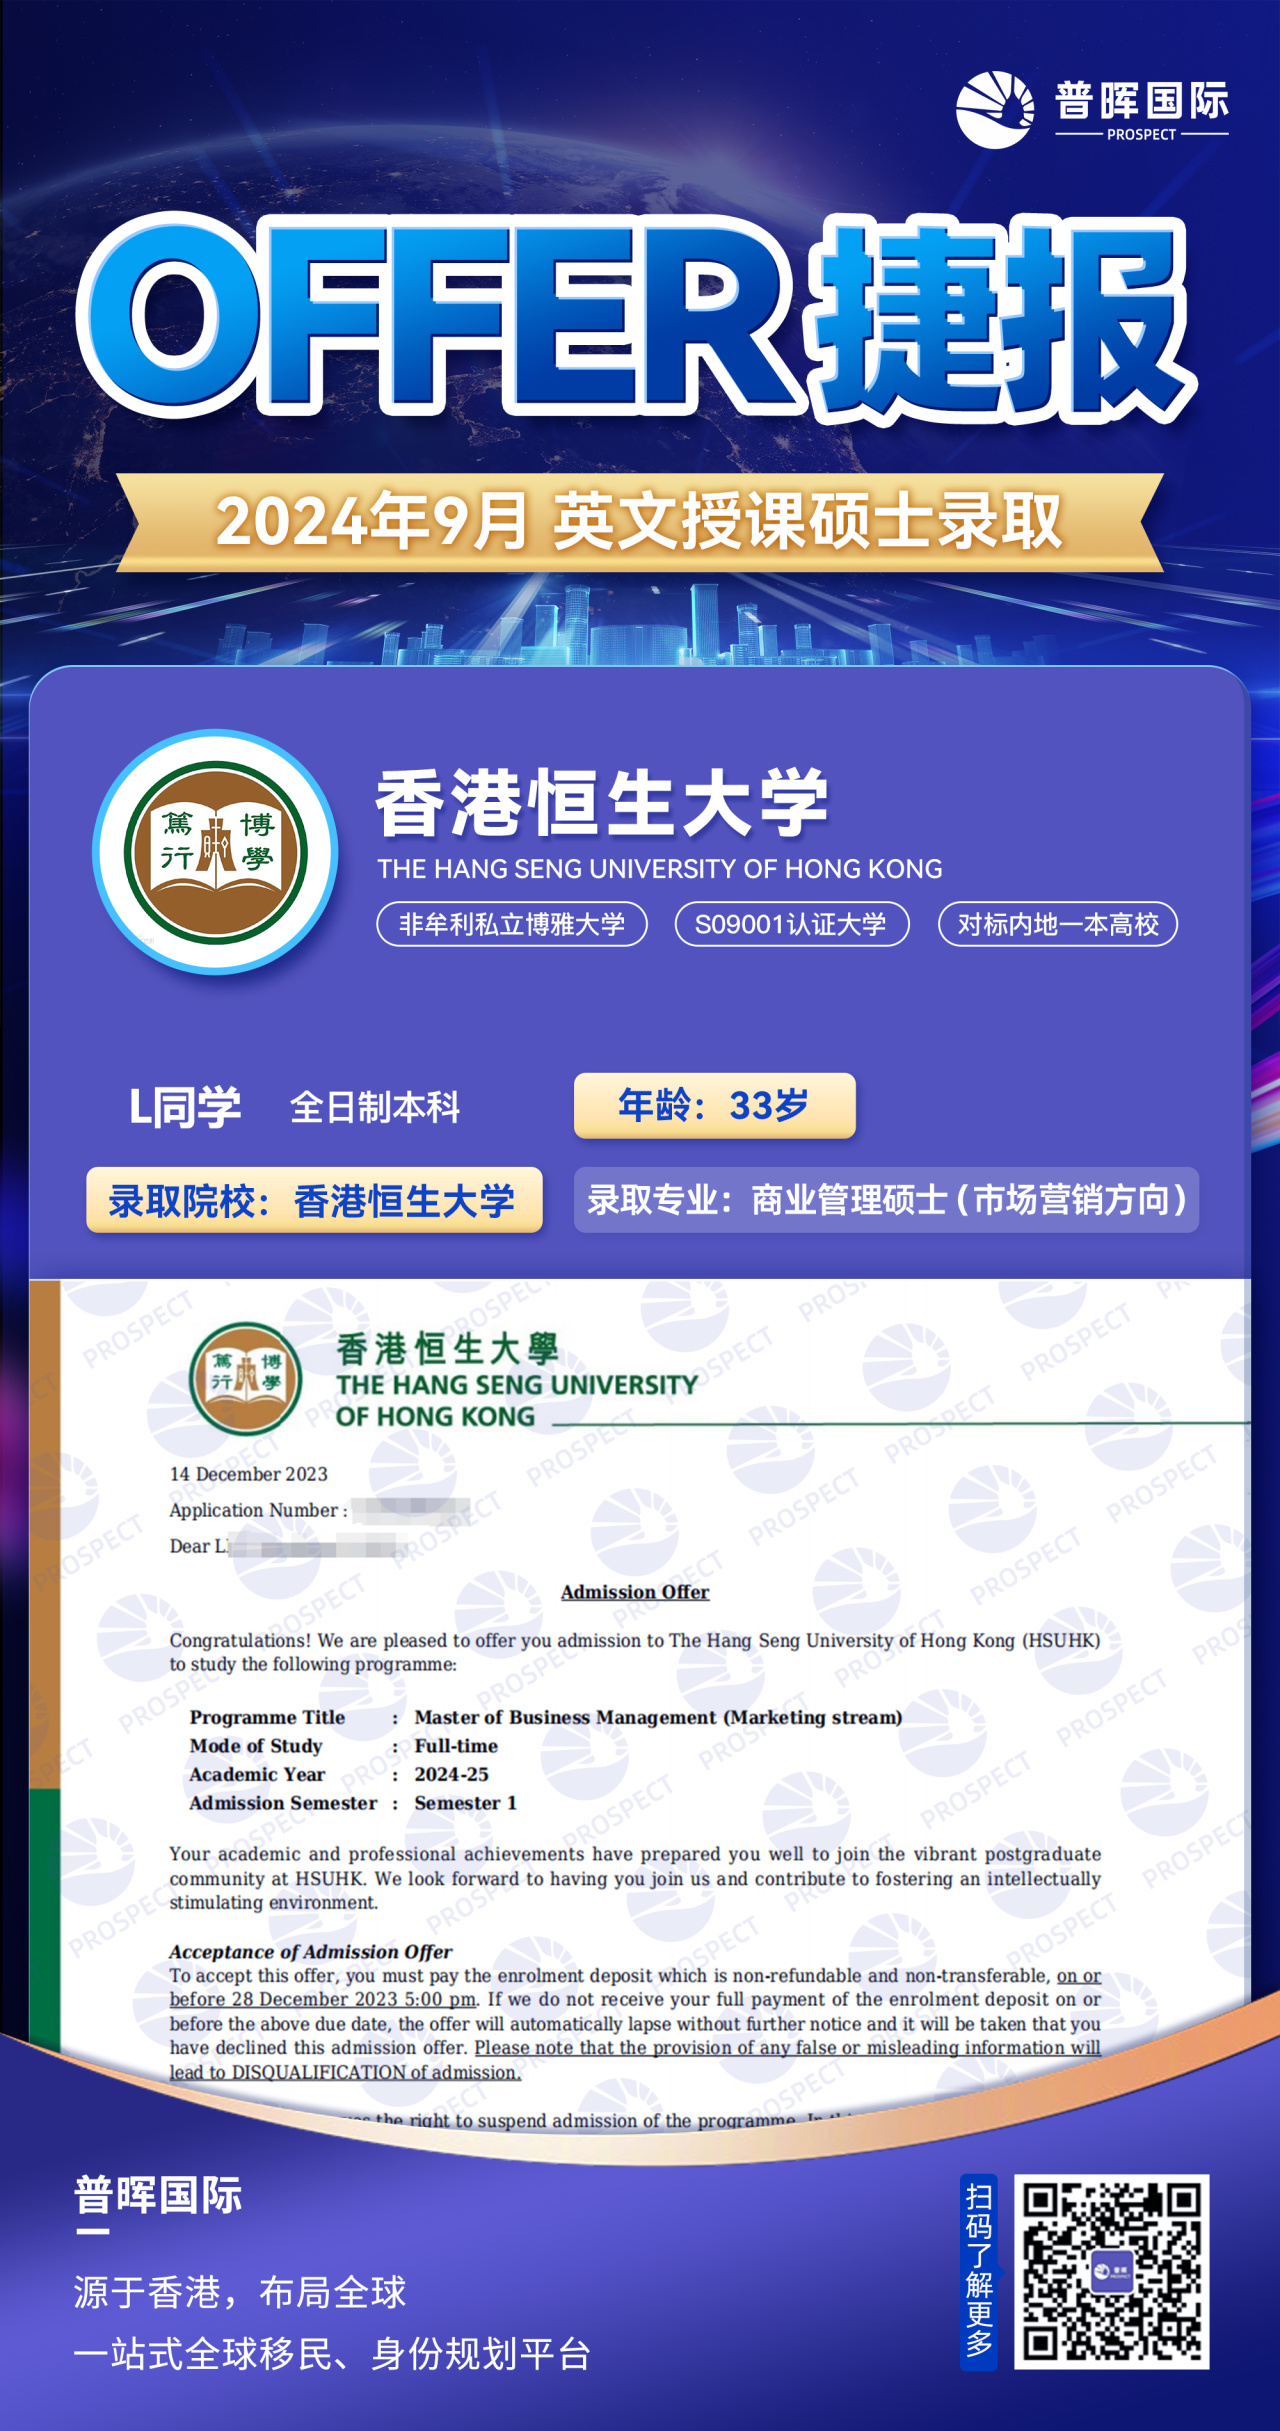Click the QR code
The width and height of the screenshot is (1280, 2431).
[1112, 2272]
